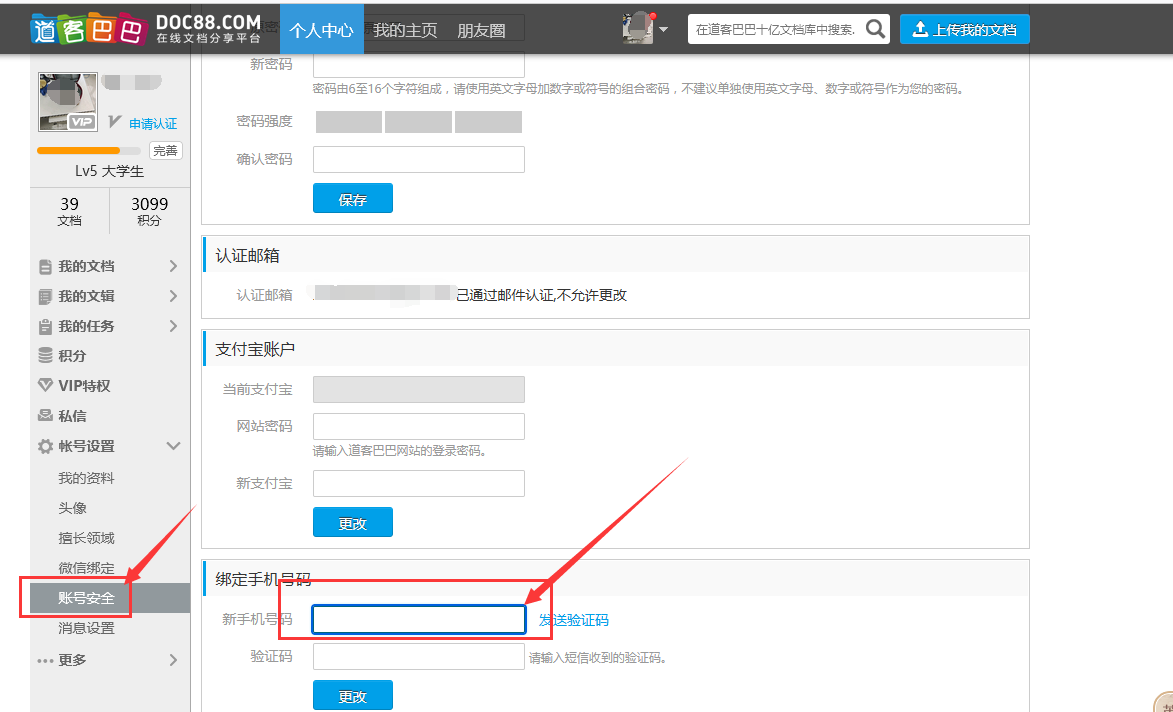The image size is (1173, 712).
Task: Open 积分 points from sidebar
Action: click(x=72, y=356)
